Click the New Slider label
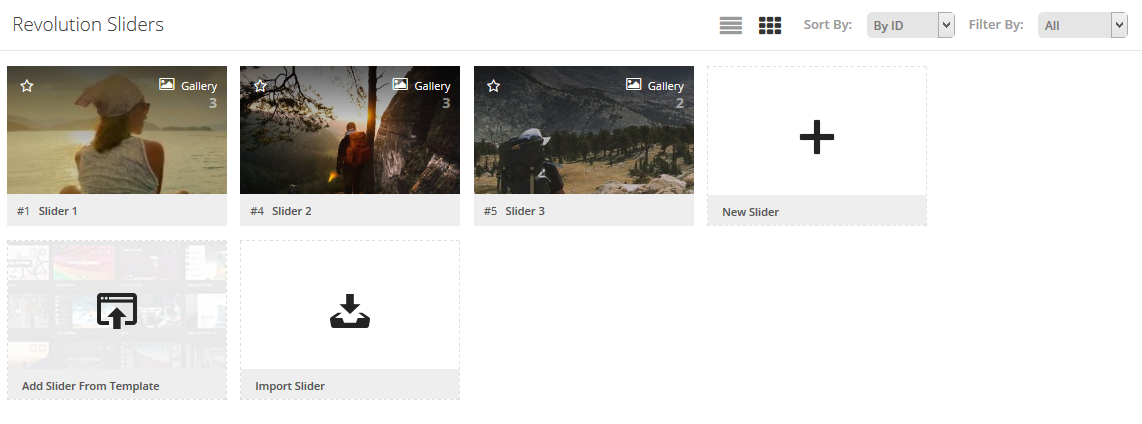The height and width of the screenshot is (424, 1142). pyautogui.click(x=750, y=212)
